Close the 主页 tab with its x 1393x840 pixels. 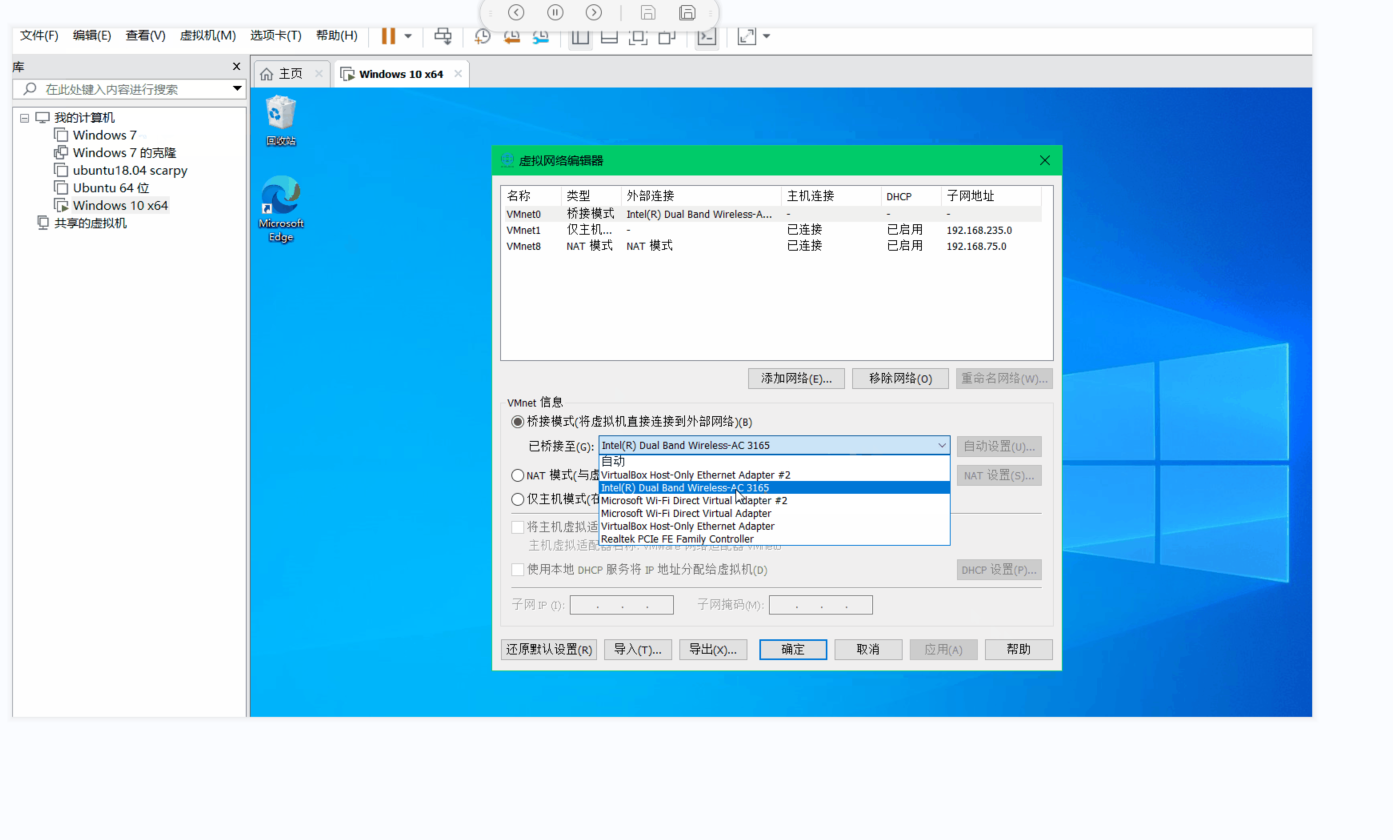tap(319, 73)
